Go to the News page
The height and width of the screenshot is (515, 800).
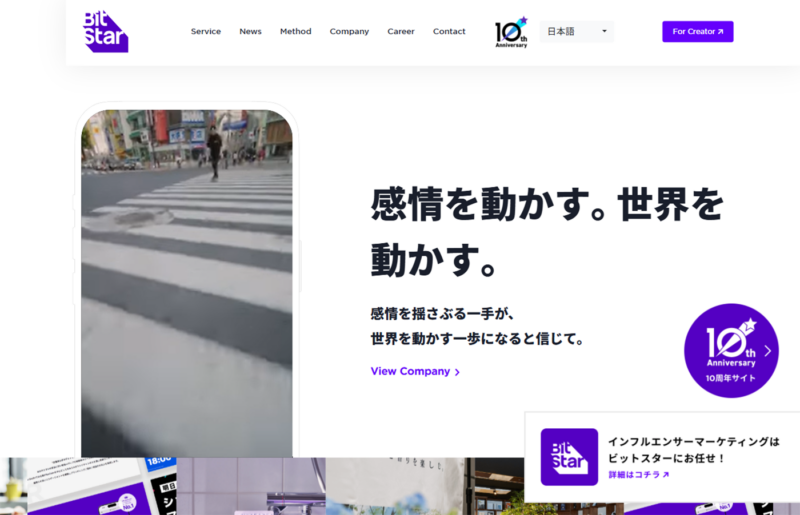(x=250, y=32)
